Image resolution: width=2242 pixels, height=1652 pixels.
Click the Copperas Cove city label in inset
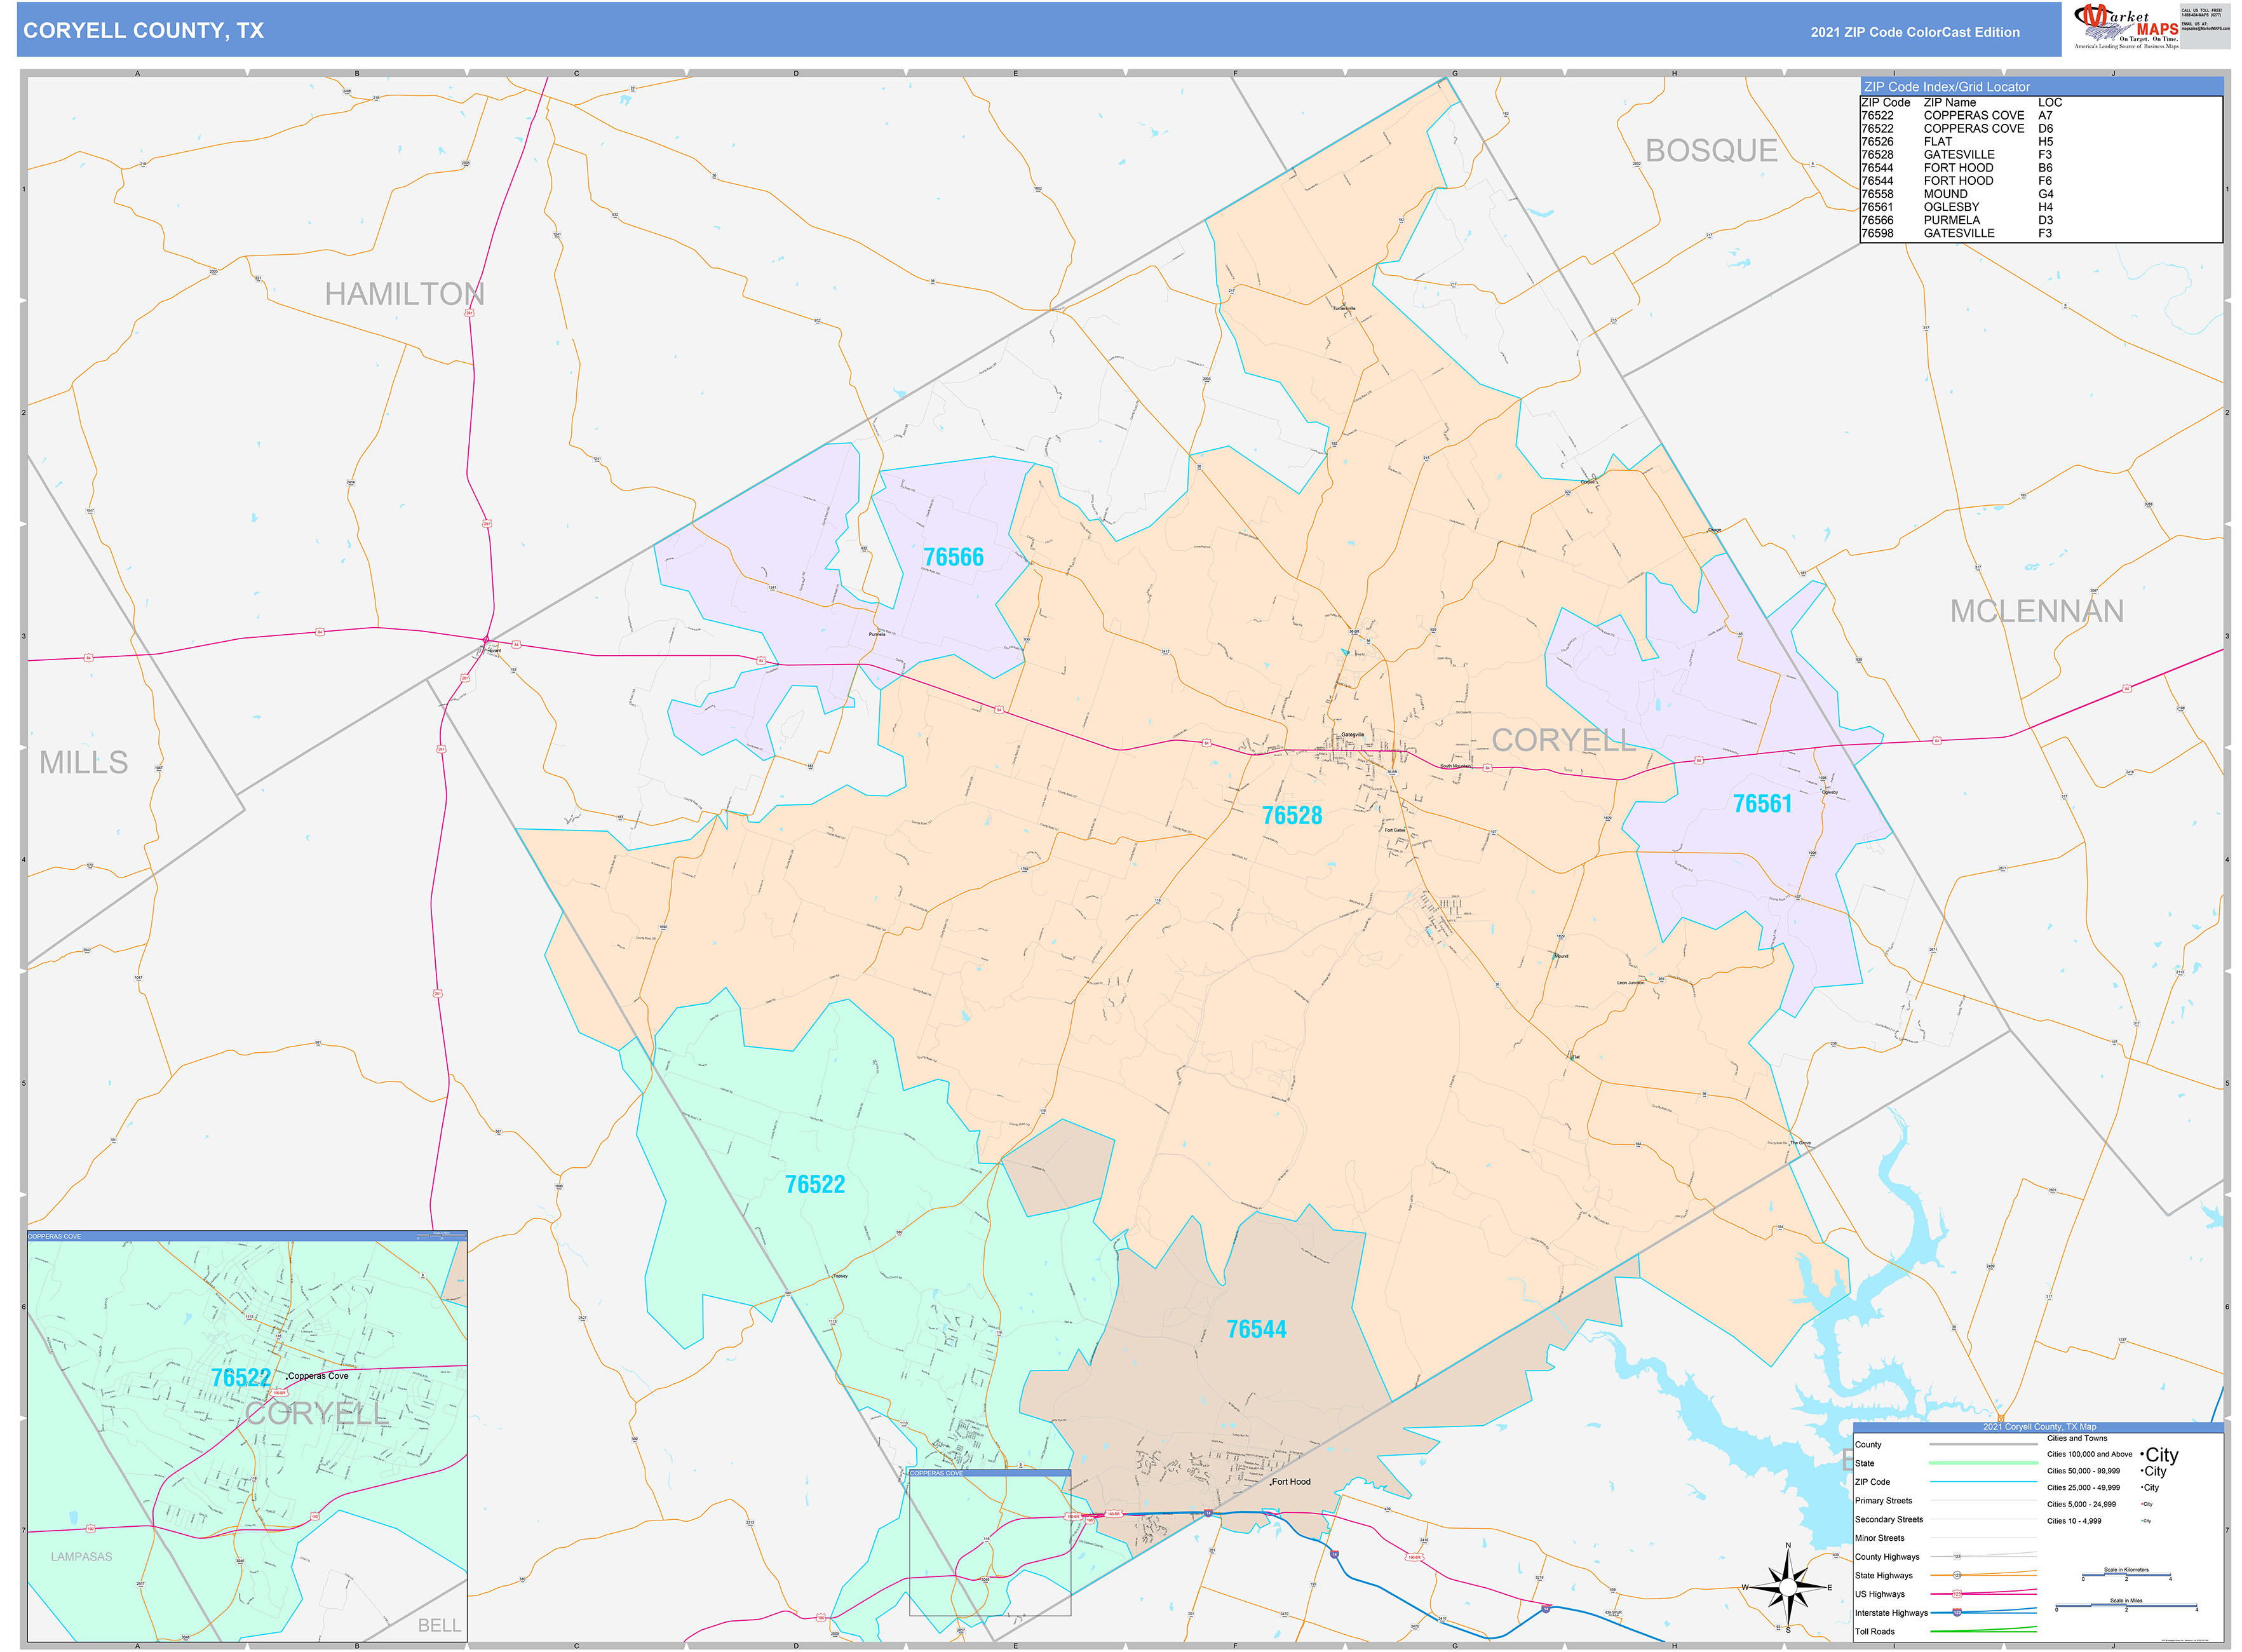point(318,1376)
